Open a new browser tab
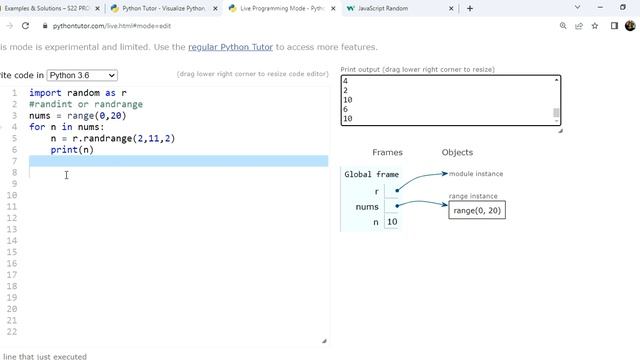The image size is (640, 360). pos(470,8)
